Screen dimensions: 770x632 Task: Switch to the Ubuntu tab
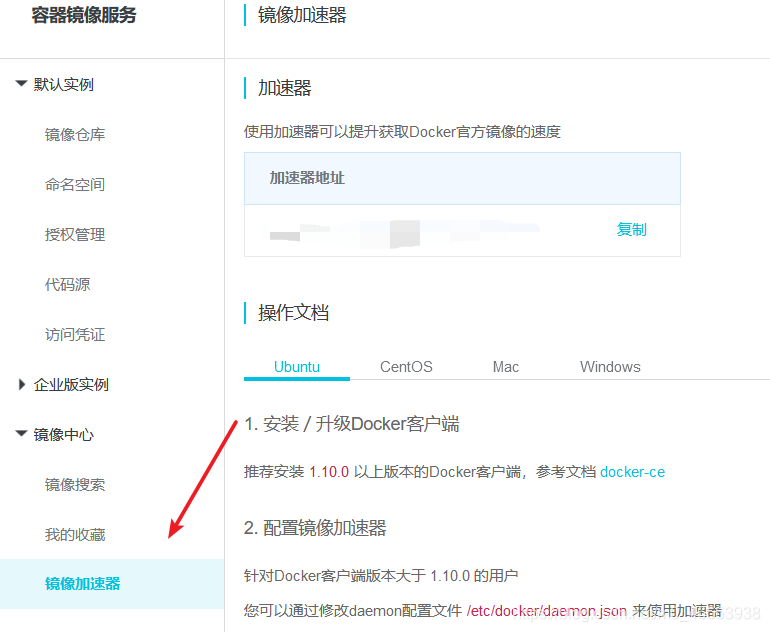coord(297,367)
